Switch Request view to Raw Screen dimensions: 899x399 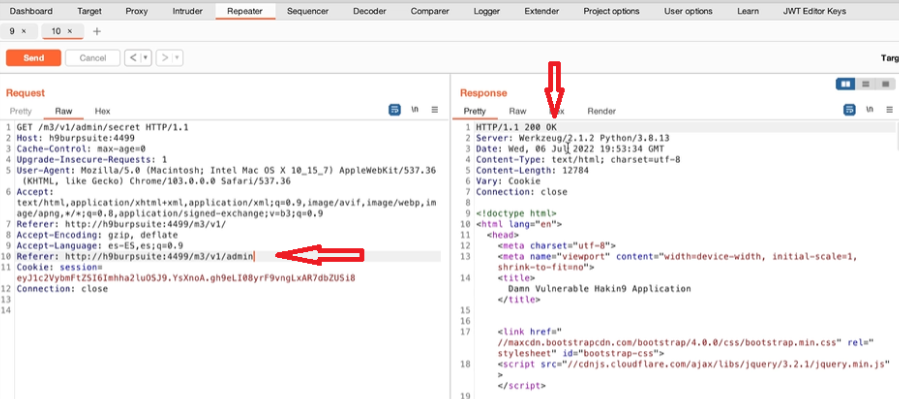pyautogui.click(x=63, y=111)
